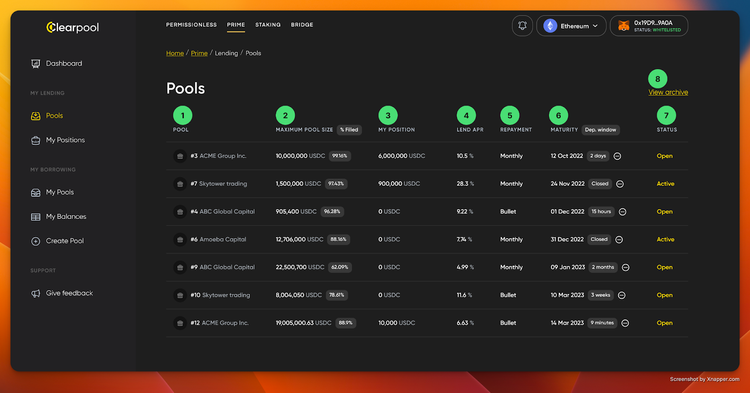This screenshot has height=393, width=750.
Task: Expand circle icon on #7 Skytower row
Action: coord(620,184)
